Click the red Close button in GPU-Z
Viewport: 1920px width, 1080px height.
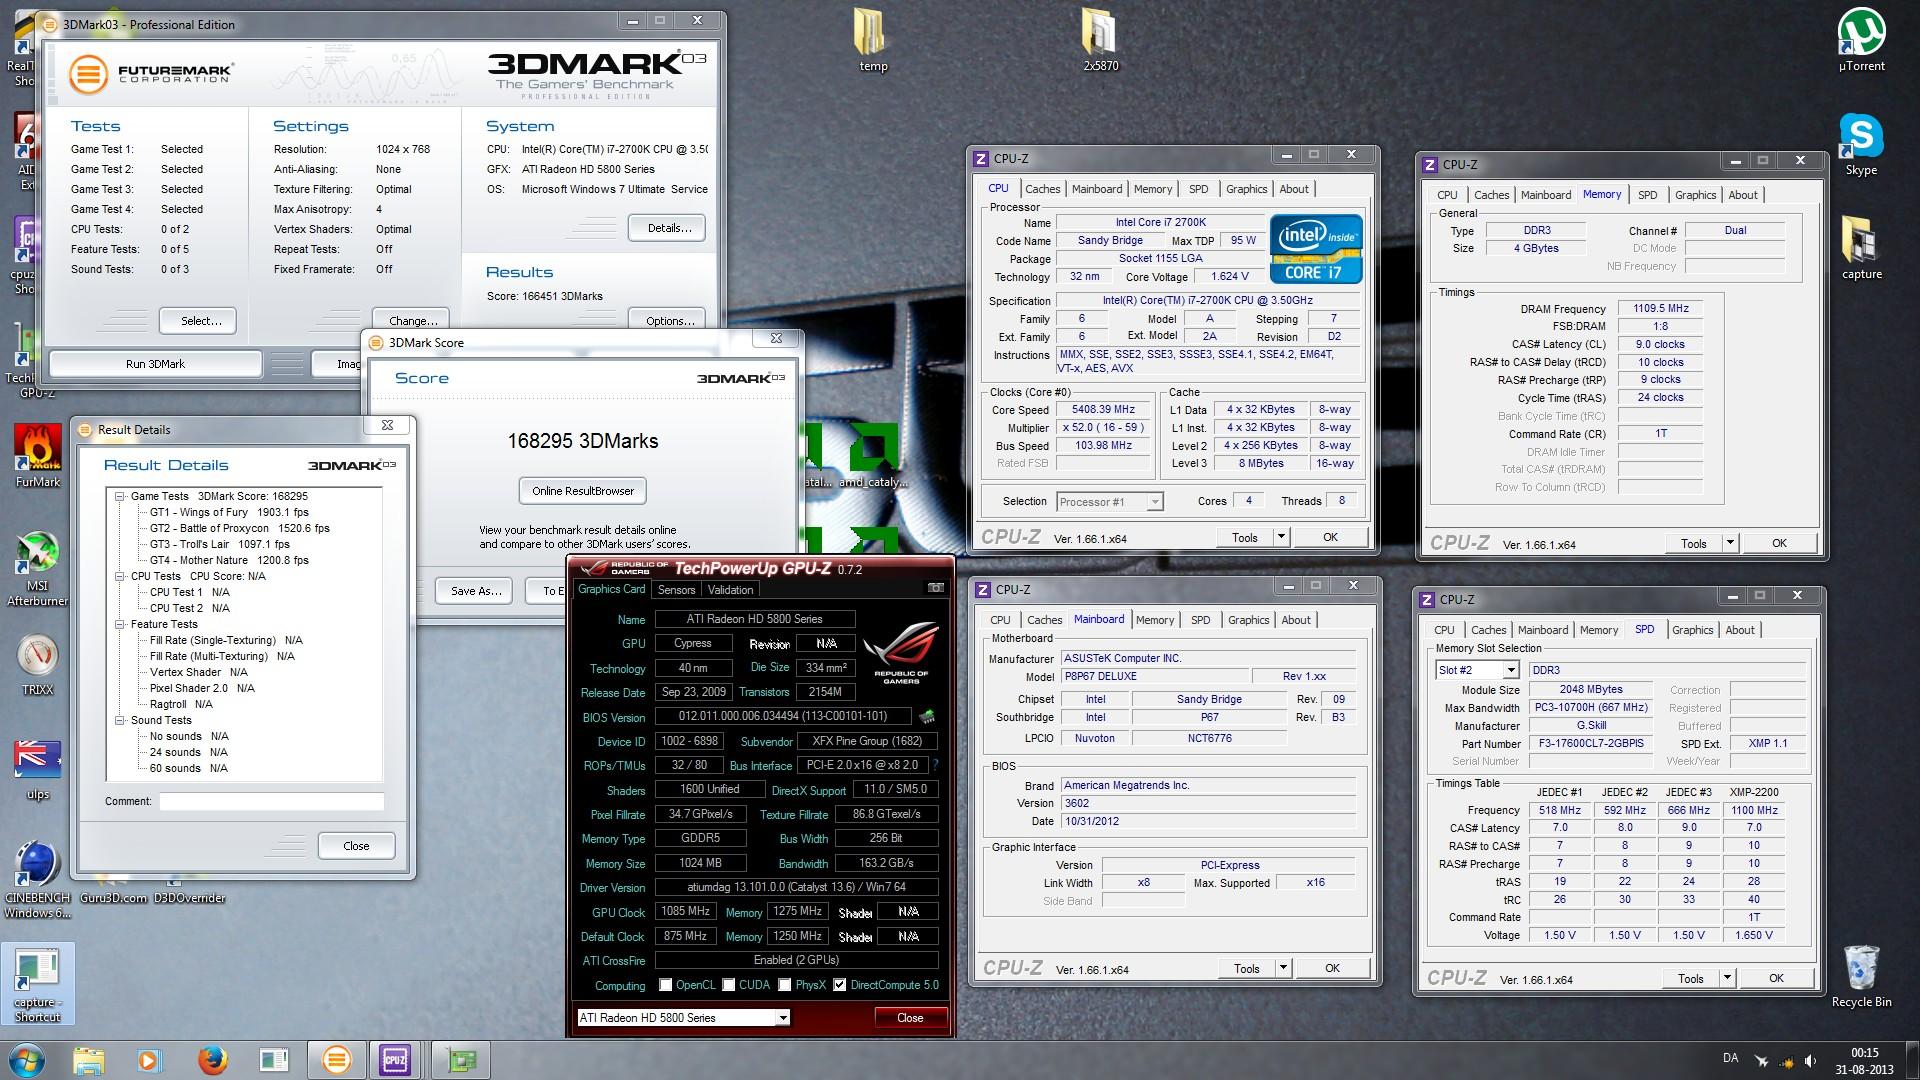click(x=910, y=1017)
